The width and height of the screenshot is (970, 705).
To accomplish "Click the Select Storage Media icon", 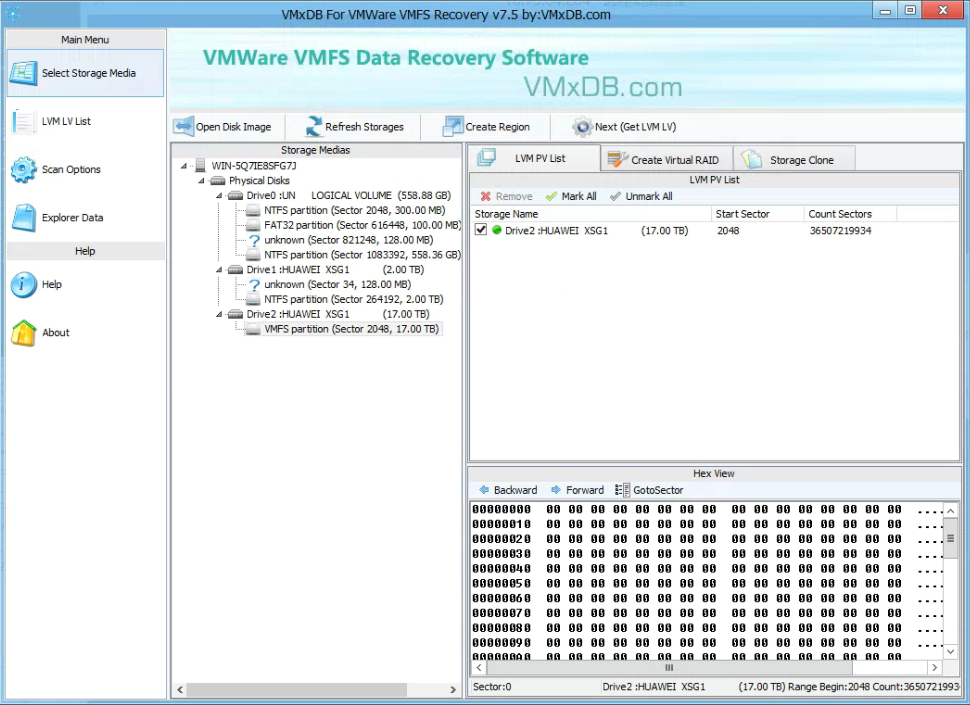I will click(23, 73).
